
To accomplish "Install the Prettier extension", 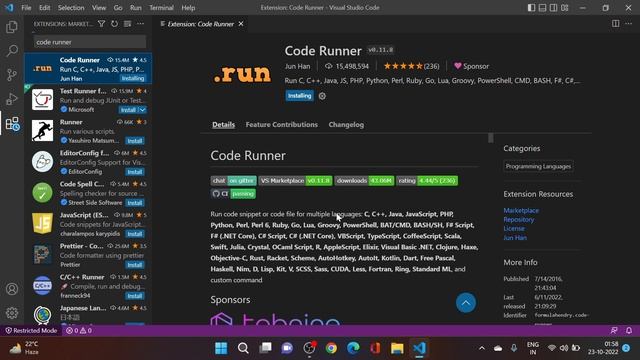I will [135, 265].
